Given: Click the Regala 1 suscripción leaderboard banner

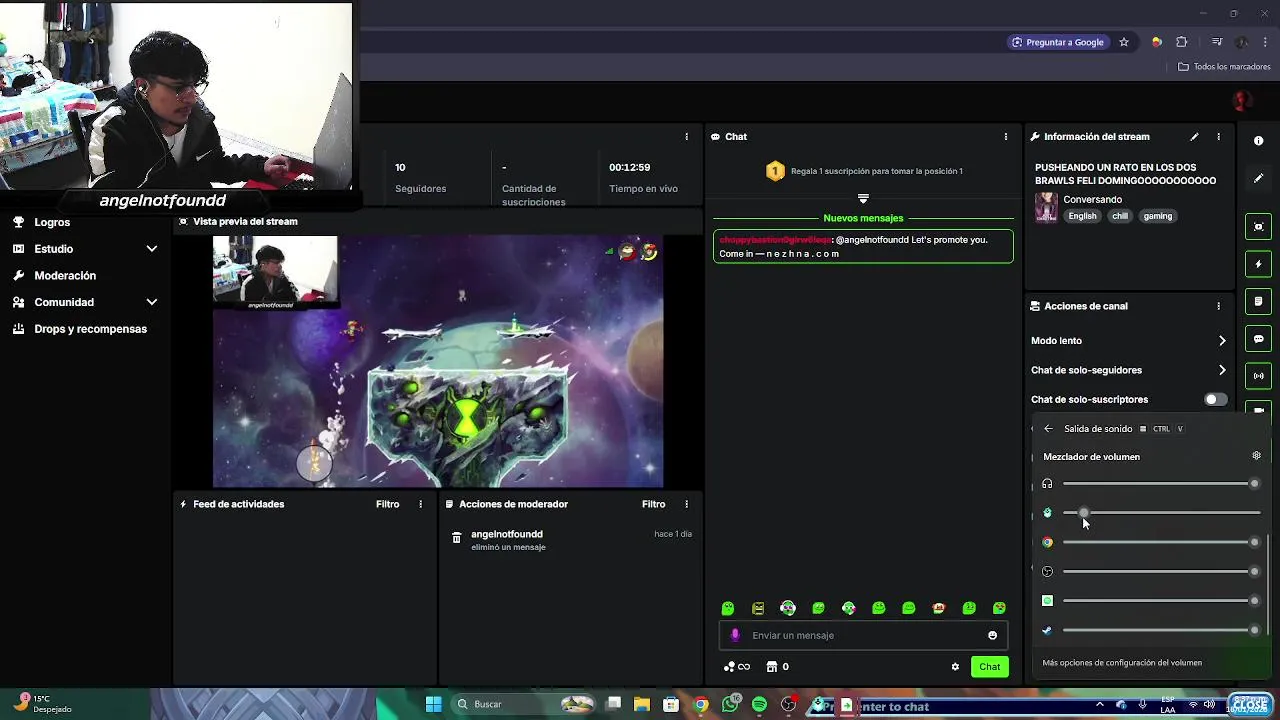Looking at the screenshot, I should [863, 171].
